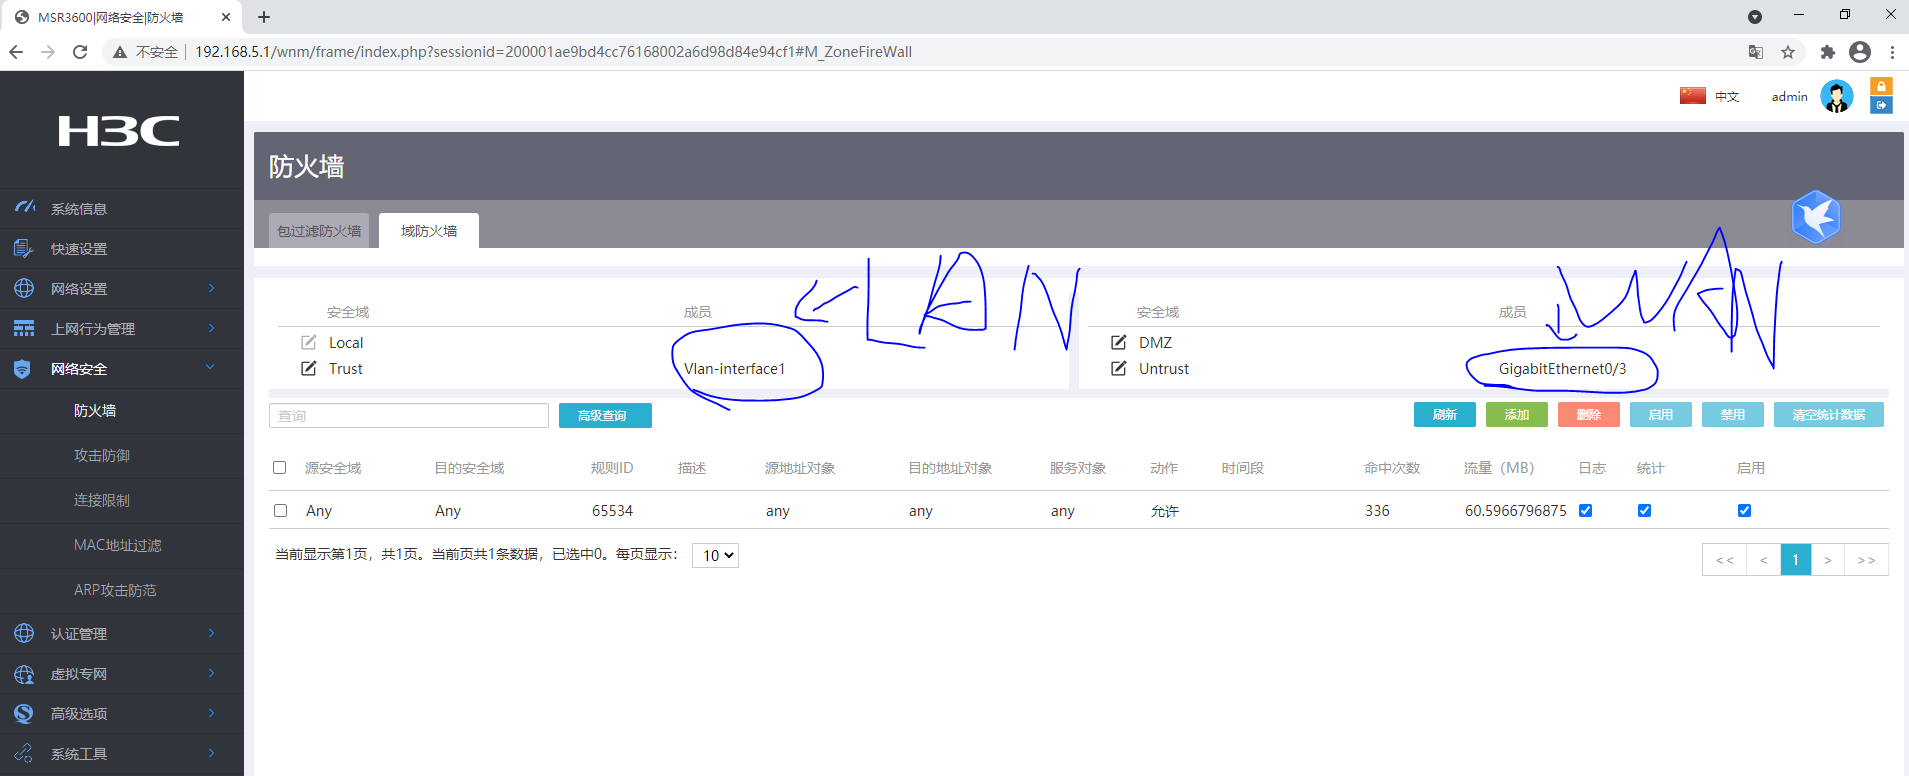
Task: Open ARP攻击防范 in the sidebar
Action: click(x=115, y=590)
